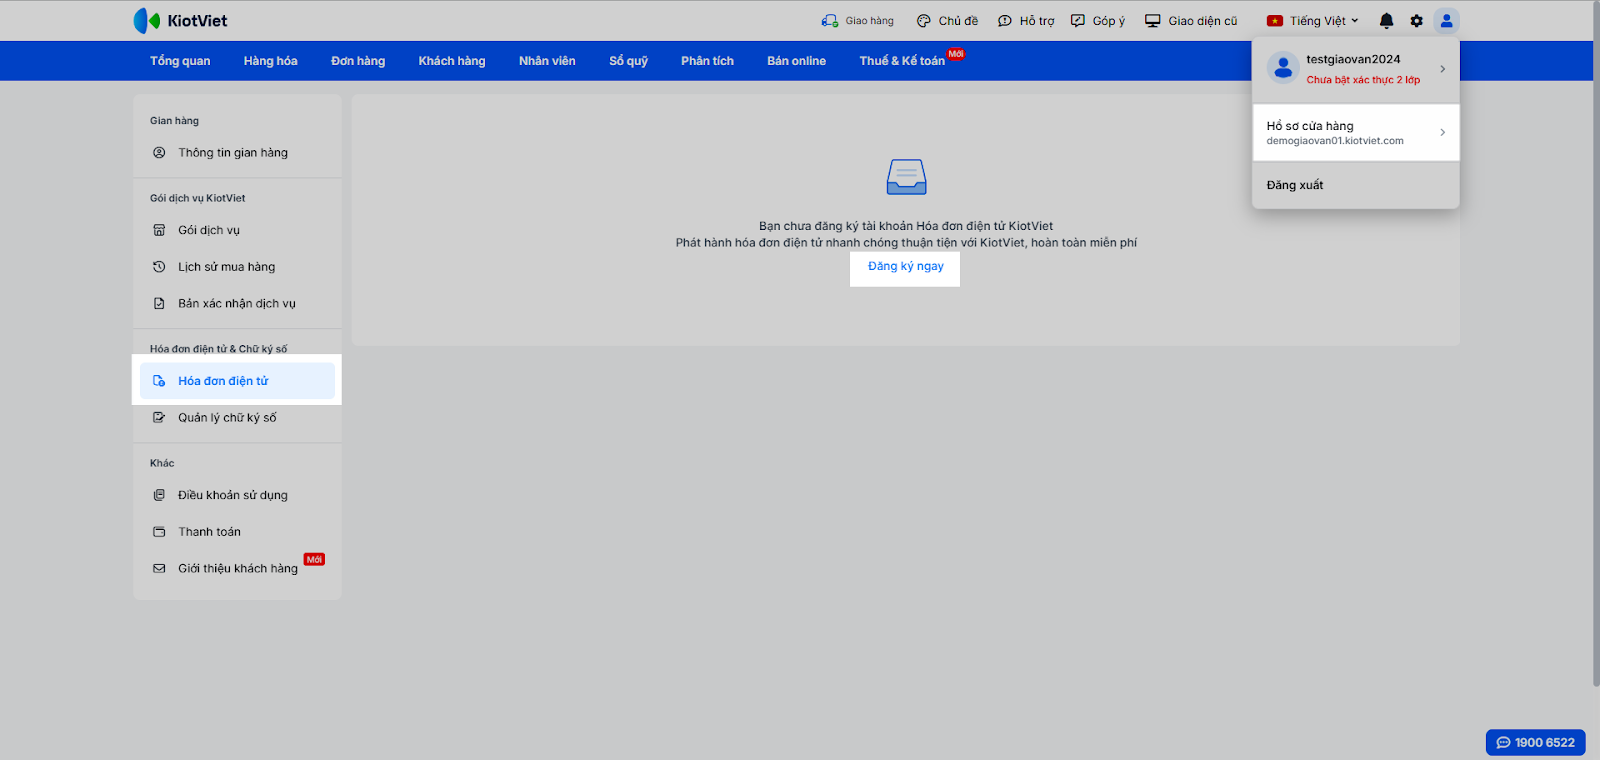
Task: Open the Sổ quỹ menu
Action: (629, 61)
